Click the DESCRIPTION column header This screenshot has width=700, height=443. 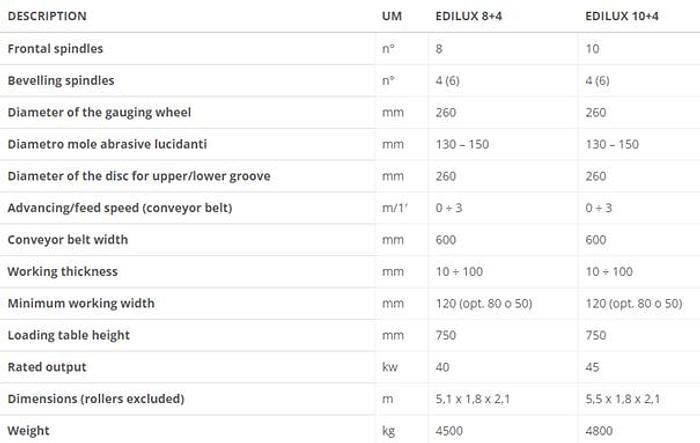tap(47, 16)
